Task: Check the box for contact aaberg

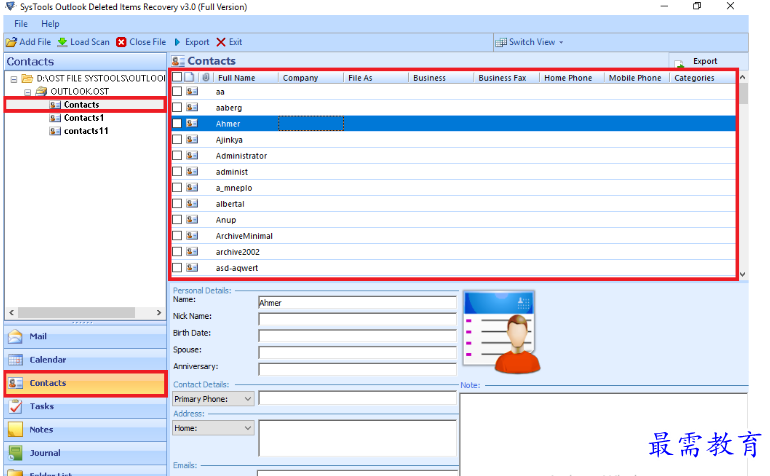Action: pos(177,107)
